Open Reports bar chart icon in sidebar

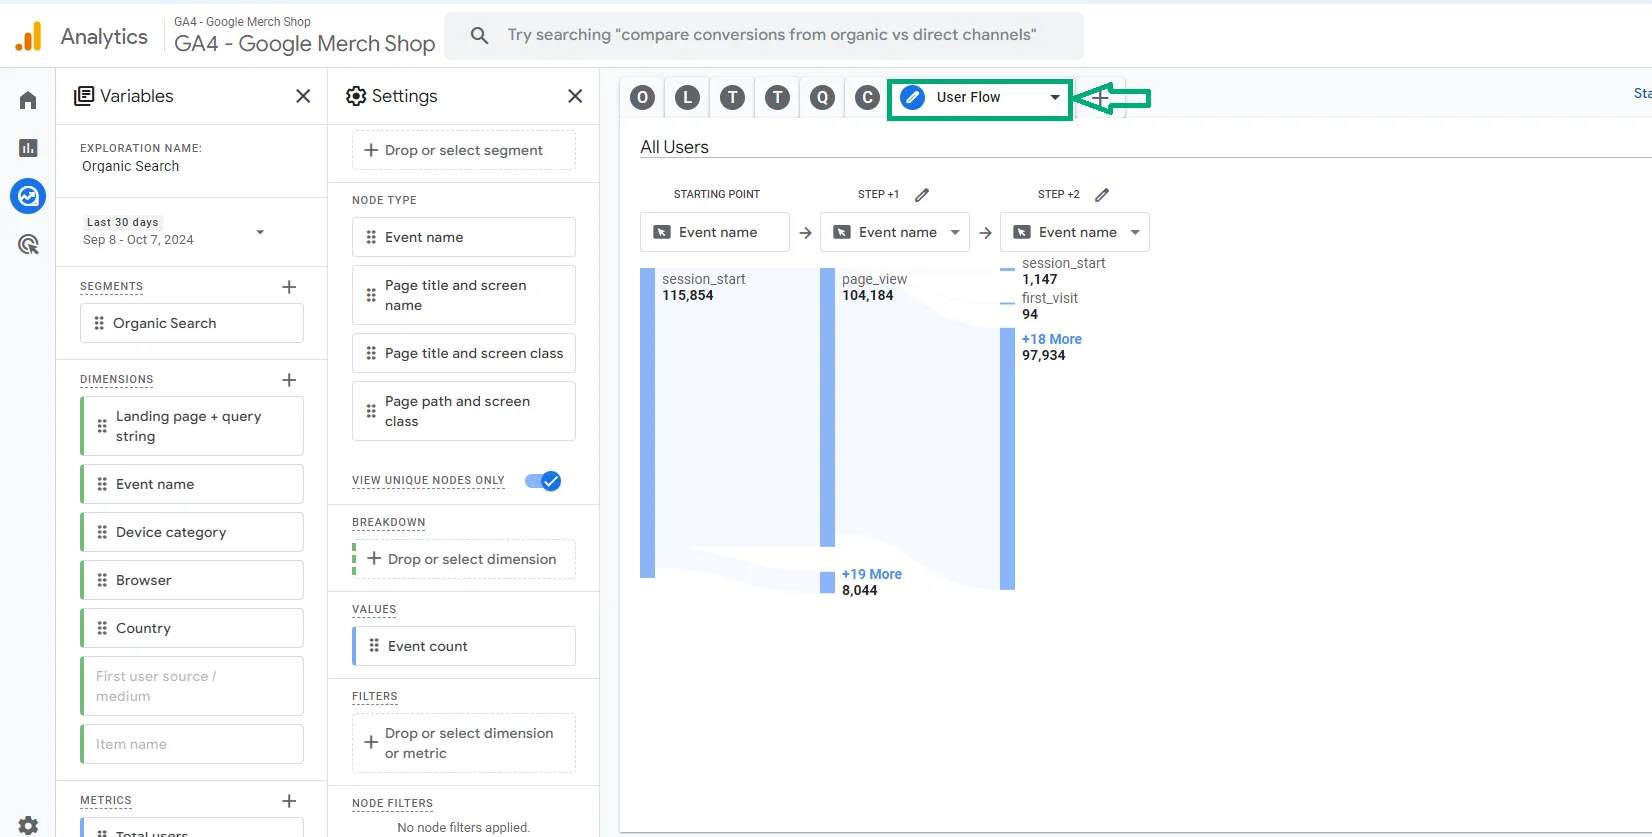(28, 148)
